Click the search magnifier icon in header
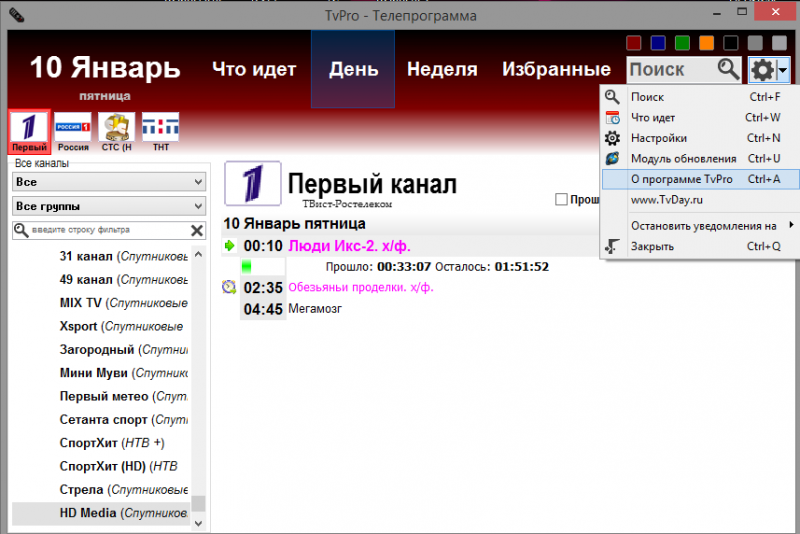This screenshot has height=534, width=800. (728, 69)
